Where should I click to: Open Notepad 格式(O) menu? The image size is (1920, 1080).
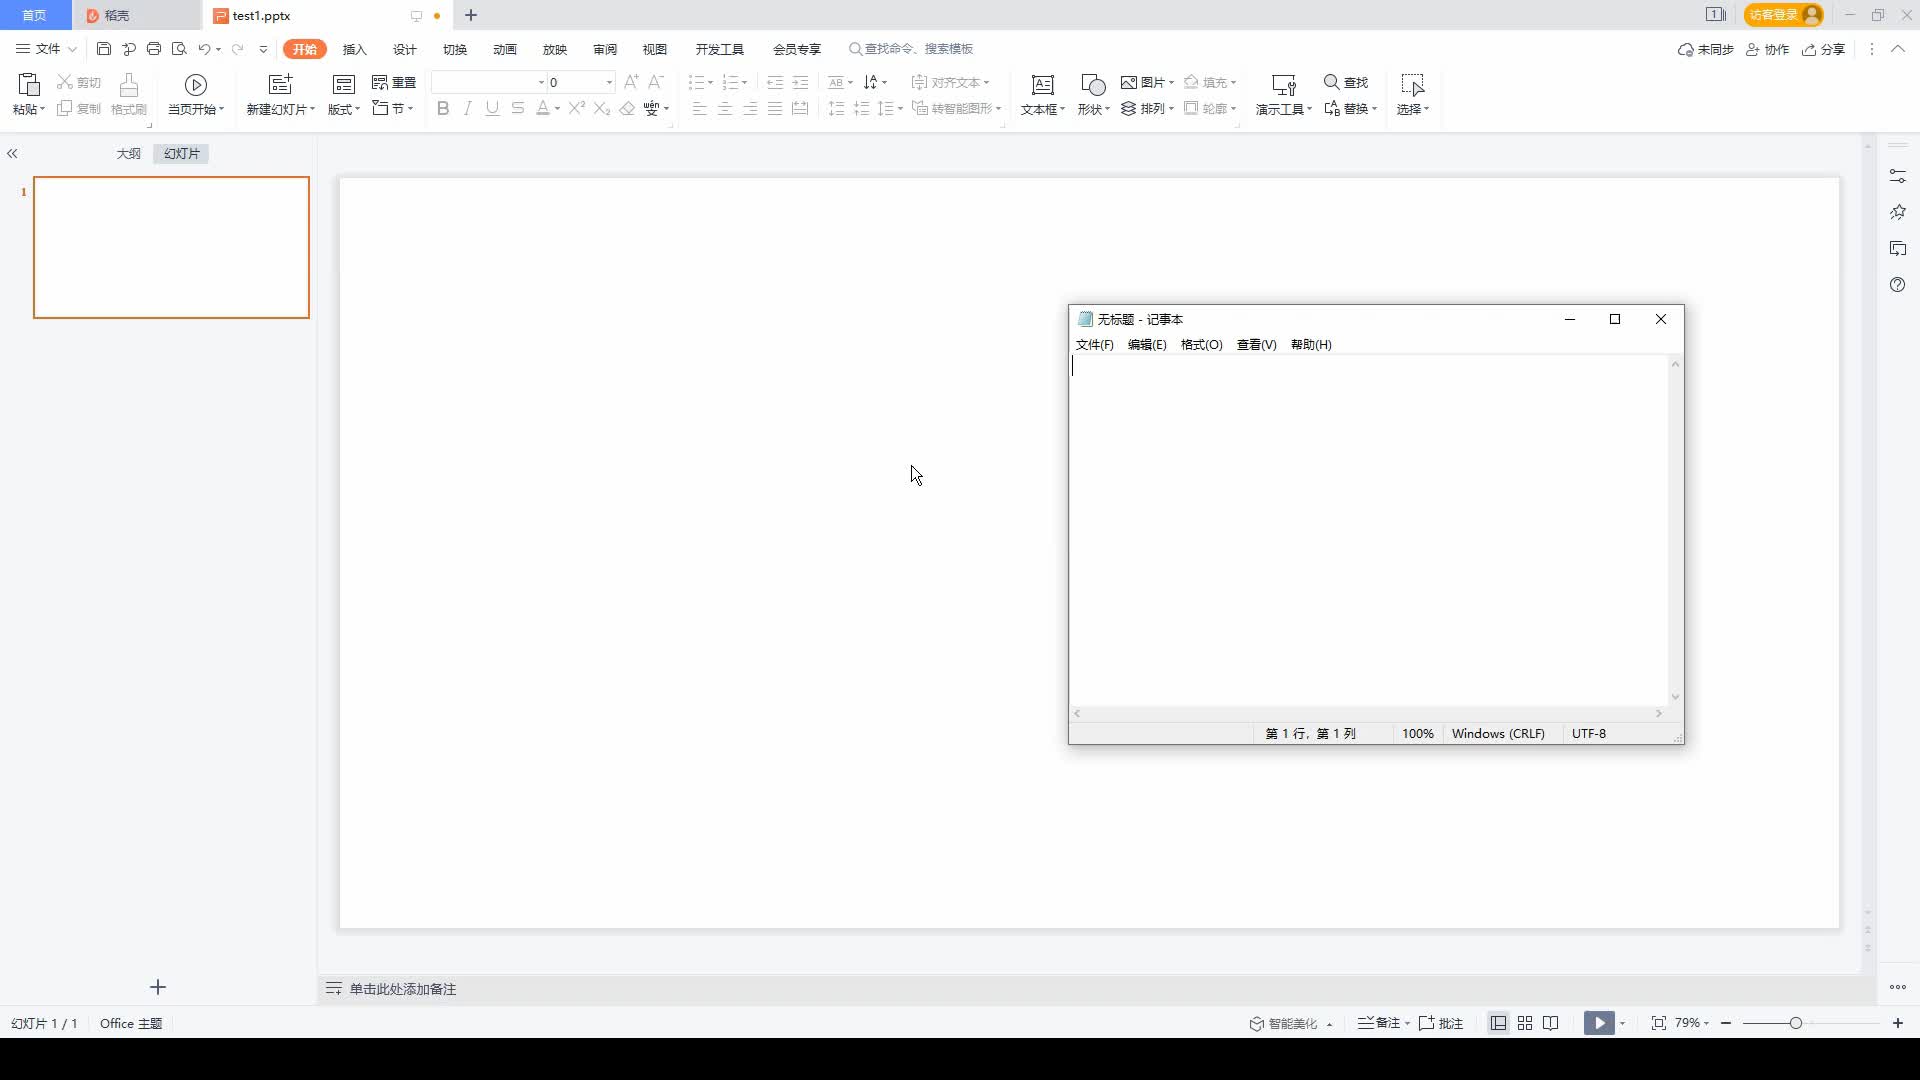(x=1202, y=345)
